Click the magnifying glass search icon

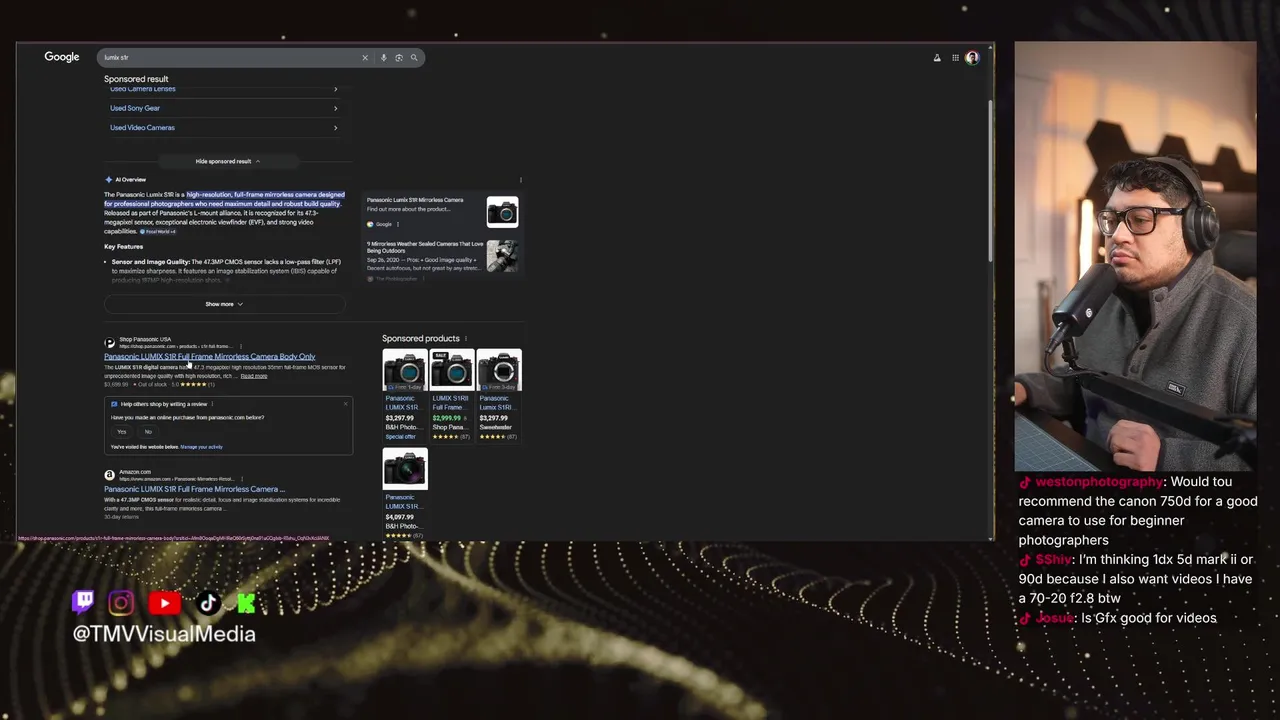coord(414,58)
